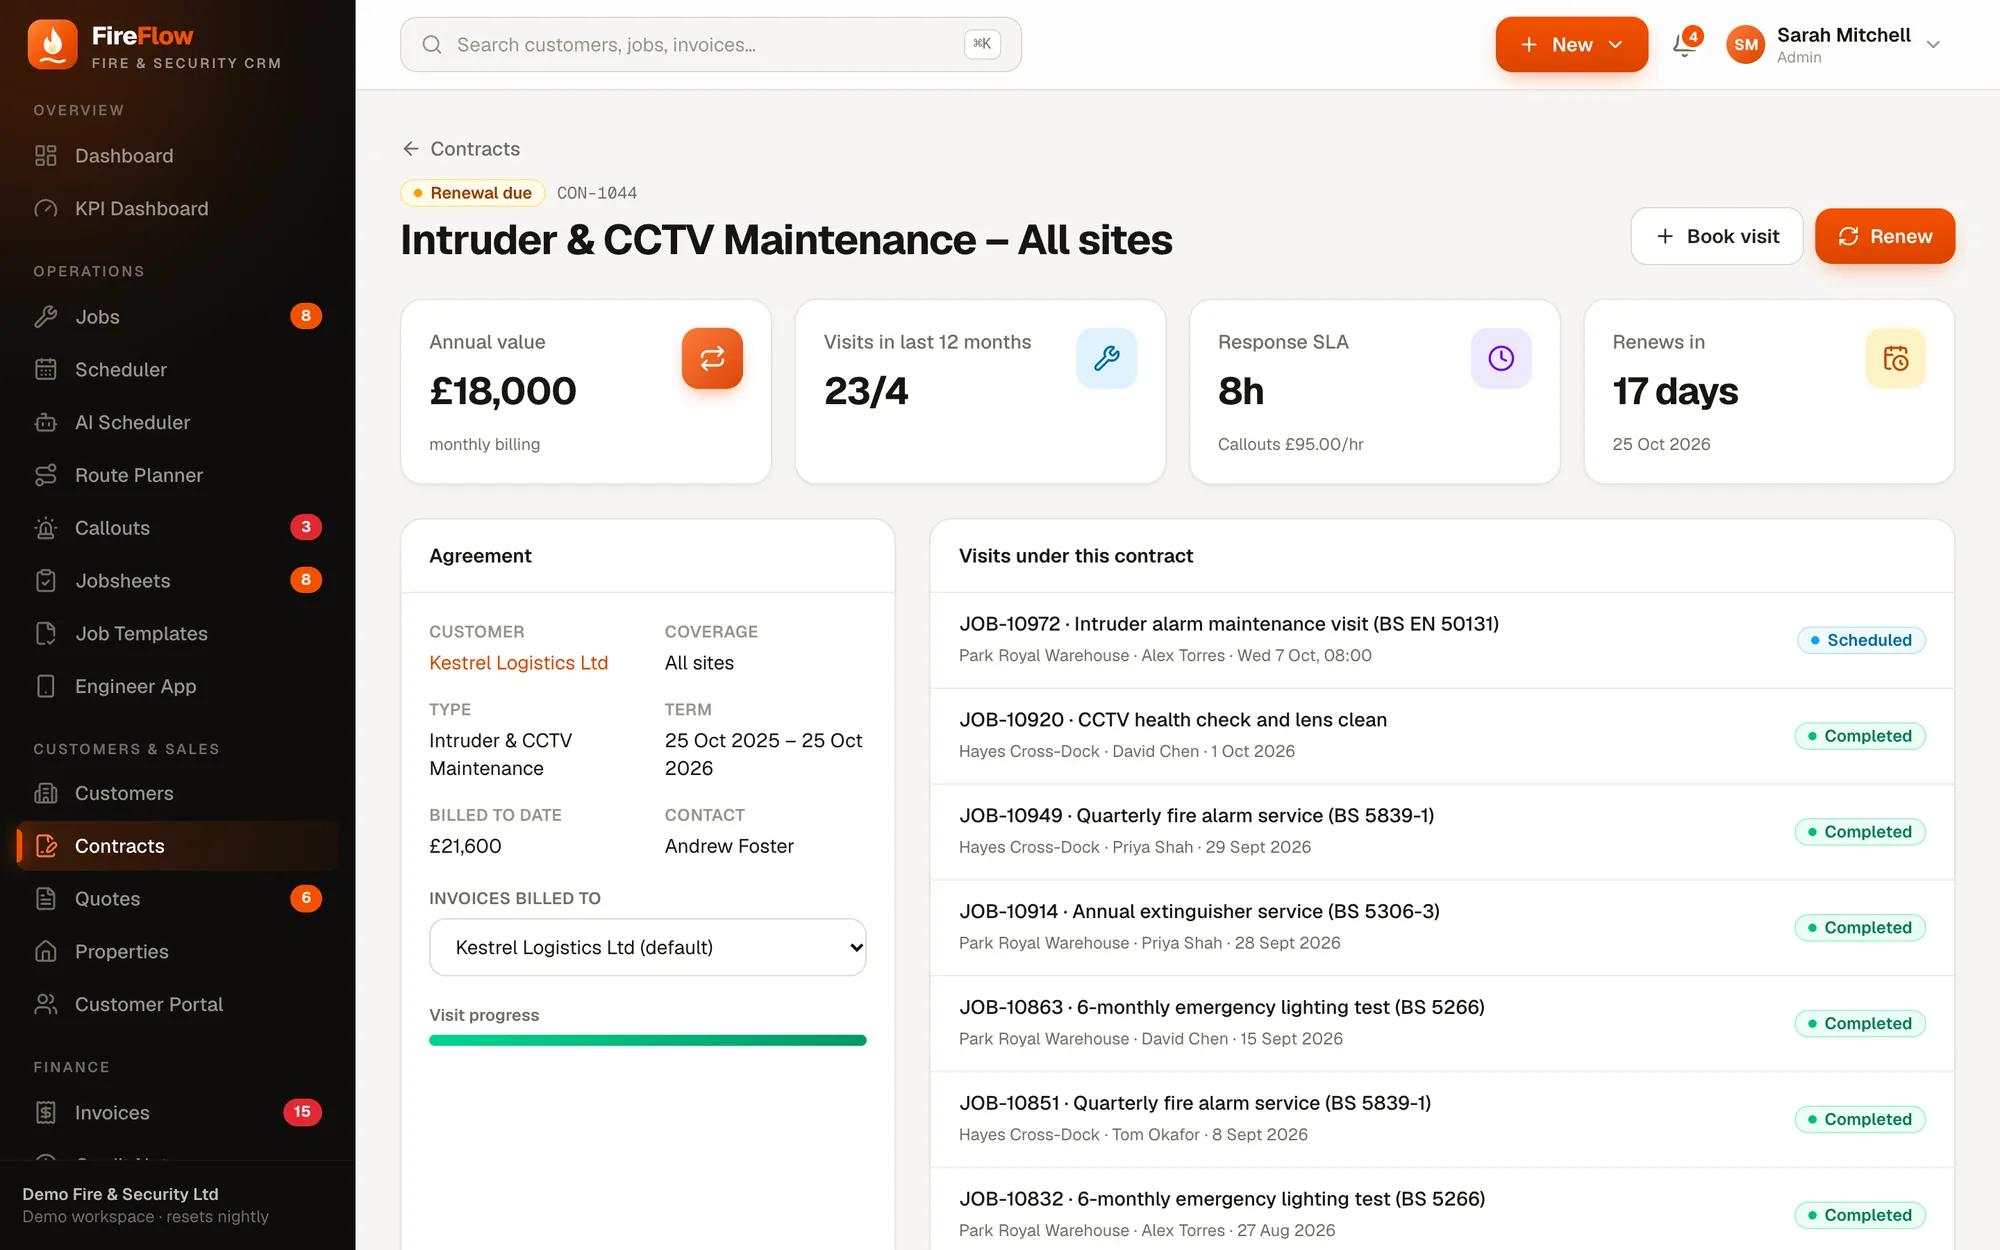Open JOB-10863 emergency lighting test row
The height and width of the screenshot is (1250, 2000).
click(1442, 1024)
